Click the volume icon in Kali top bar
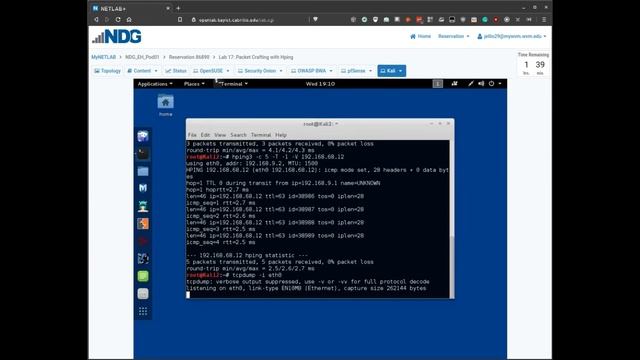 (x=481, y=84)
